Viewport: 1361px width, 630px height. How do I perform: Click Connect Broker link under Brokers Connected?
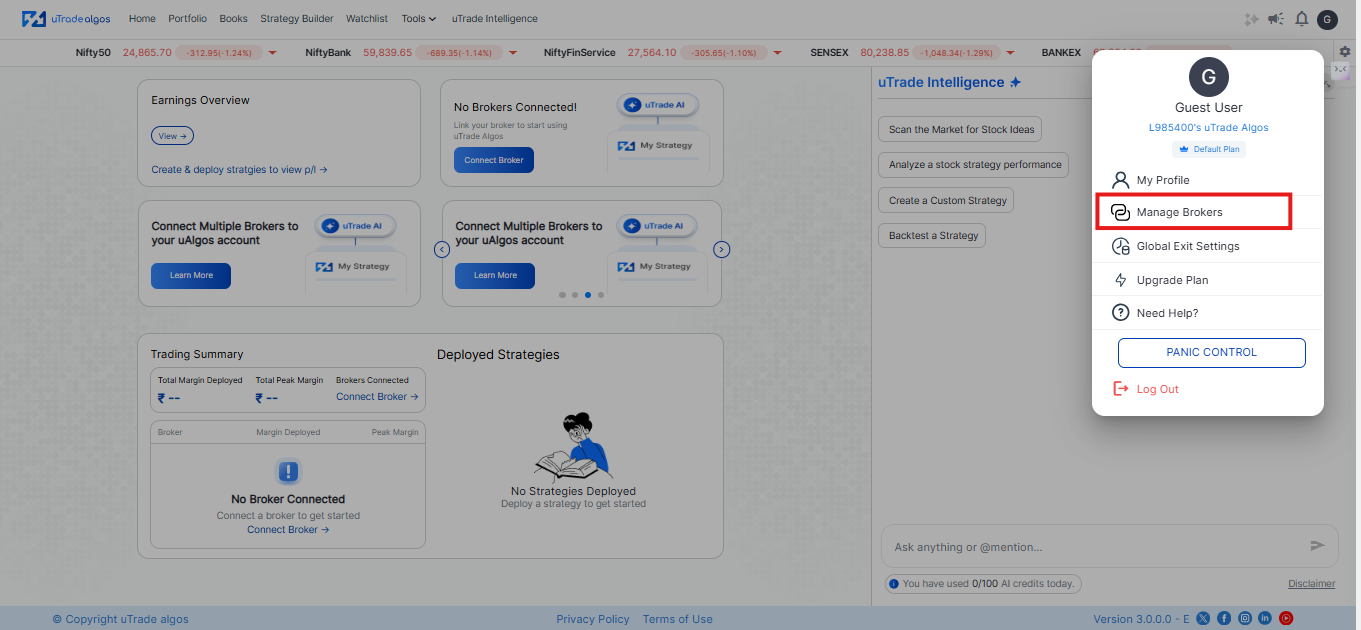377,397
